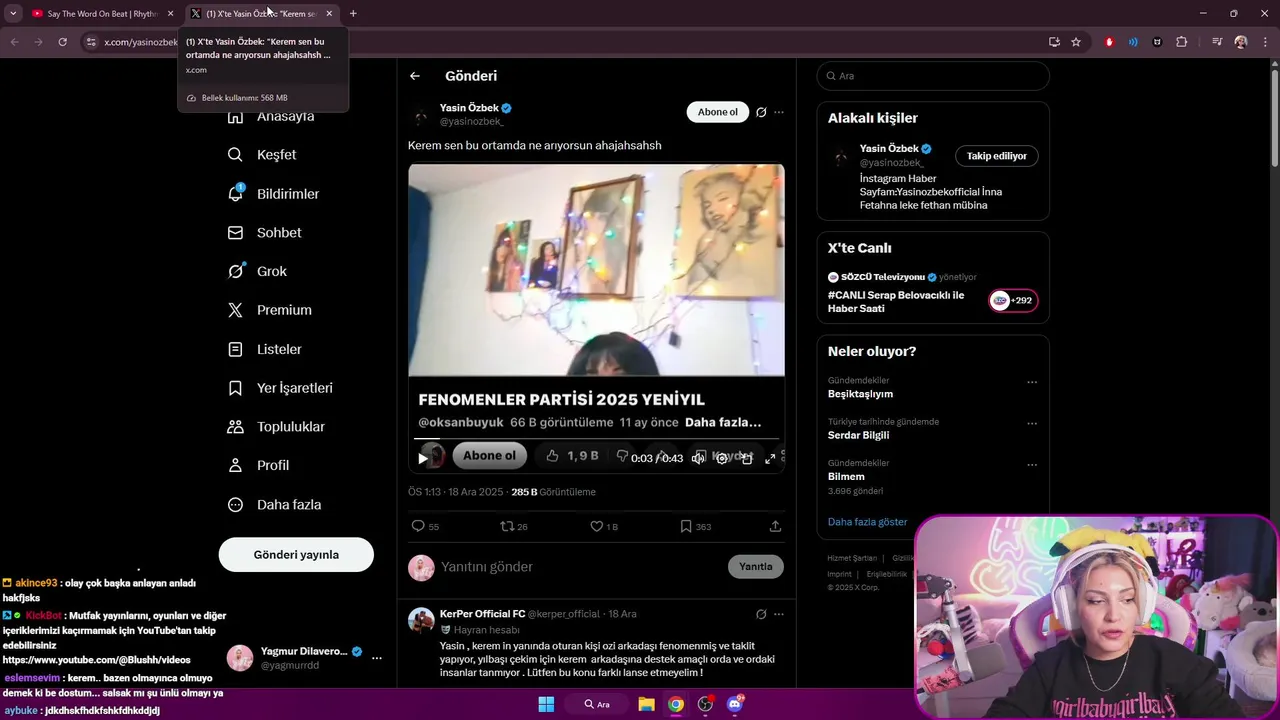Image resolution: width=1280 pixels, height=720 pixels.
Task: Open account switcher dots next to Yagmur Dilavero
Action: [377, 658]
